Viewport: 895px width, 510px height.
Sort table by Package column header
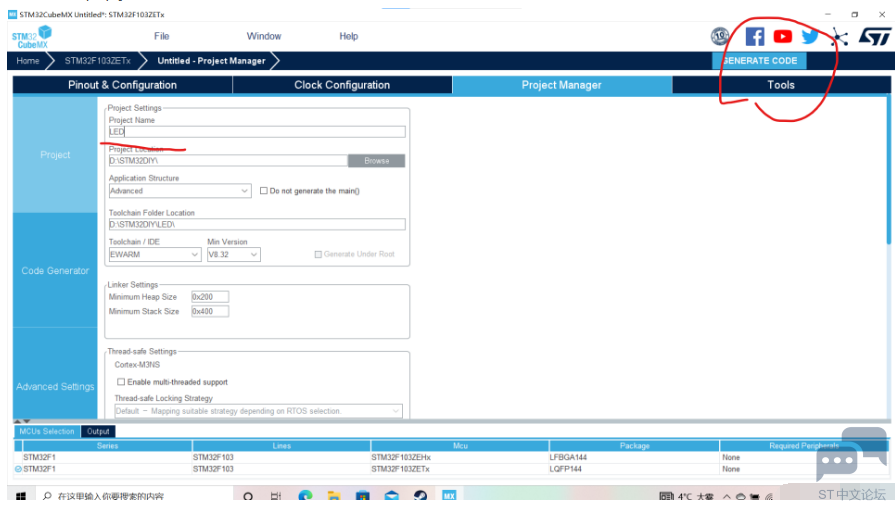[x=634, y=445]
